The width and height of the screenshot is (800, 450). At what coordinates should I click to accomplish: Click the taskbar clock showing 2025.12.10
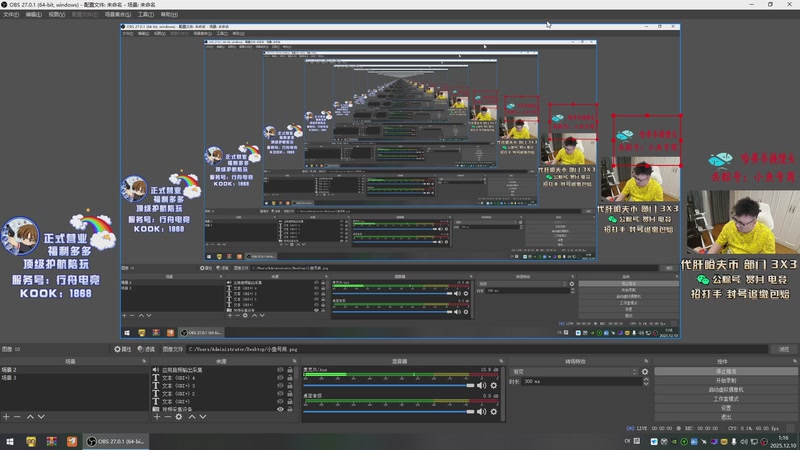pos(783,441)
